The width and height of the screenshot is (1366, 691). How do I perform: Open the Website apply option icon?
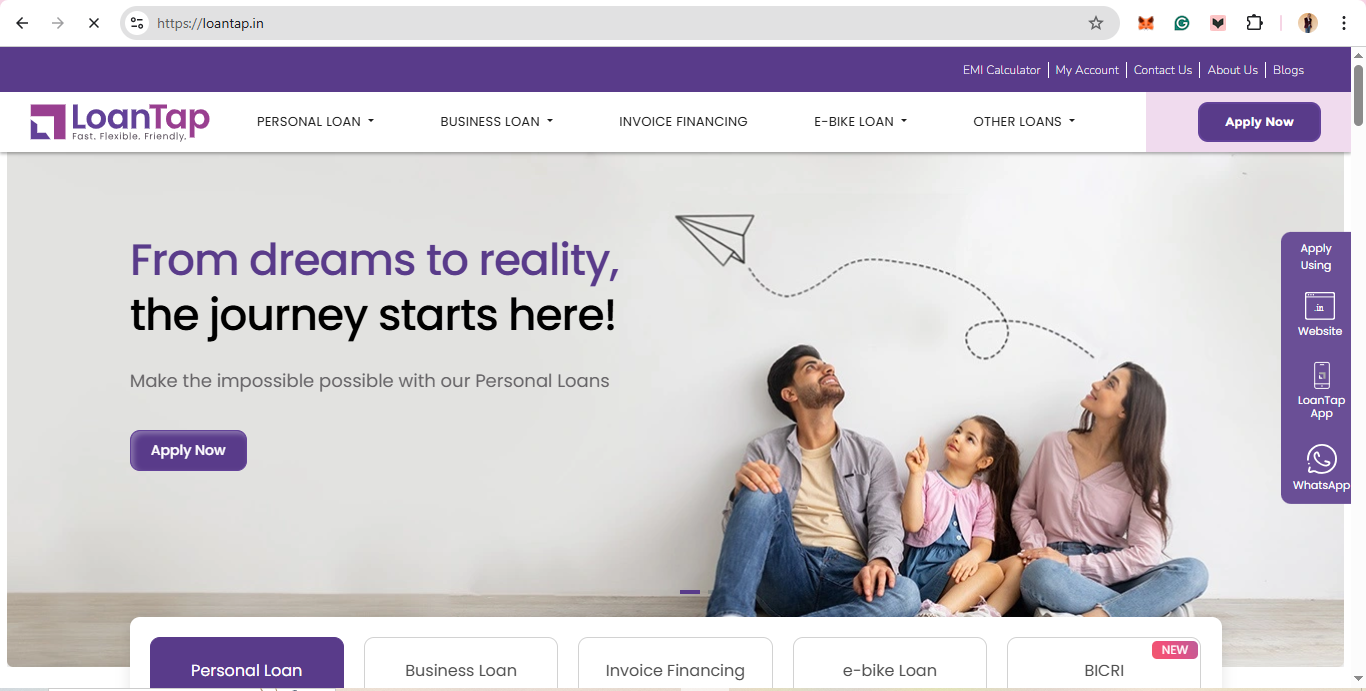point(1320,306)
